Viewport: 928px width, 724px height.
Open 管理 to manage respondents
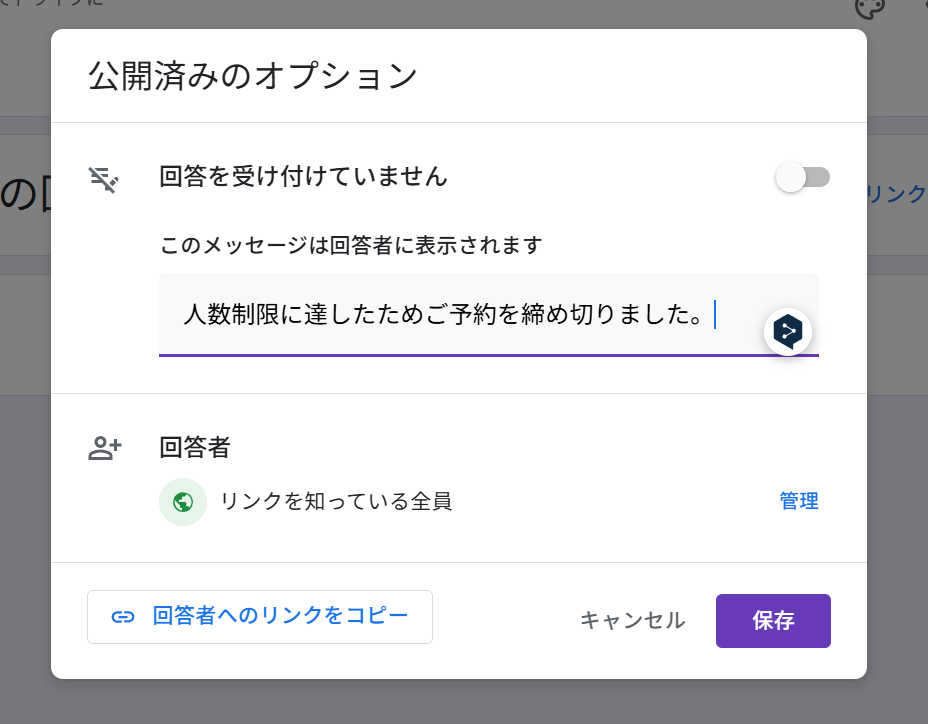[799, 501]
